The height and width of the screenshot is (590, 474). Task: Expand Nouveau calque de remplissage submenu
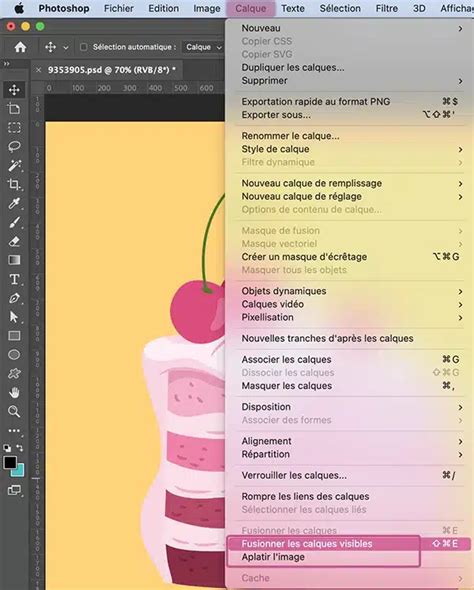point(460,184)
